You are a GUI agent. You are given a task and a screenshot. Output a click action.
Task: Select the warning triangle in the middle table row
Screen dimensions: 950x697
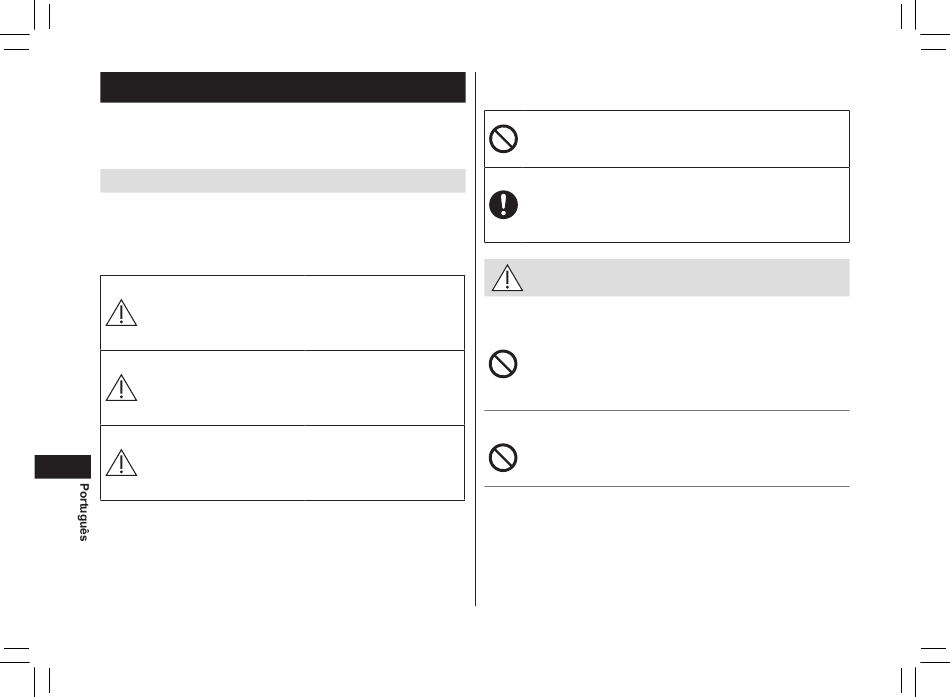coord(121,388)
